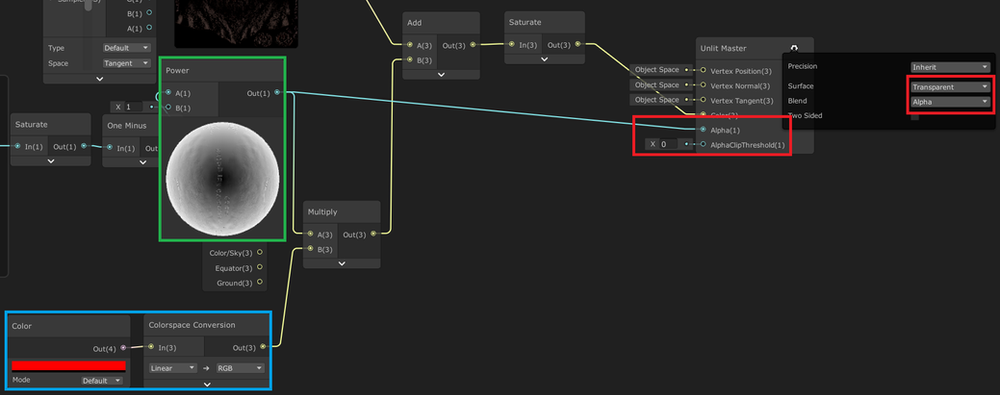This screenshot has height=395, width=1000.
Task: Open the Blend dropdown set to Alpha
Action: 950,101
